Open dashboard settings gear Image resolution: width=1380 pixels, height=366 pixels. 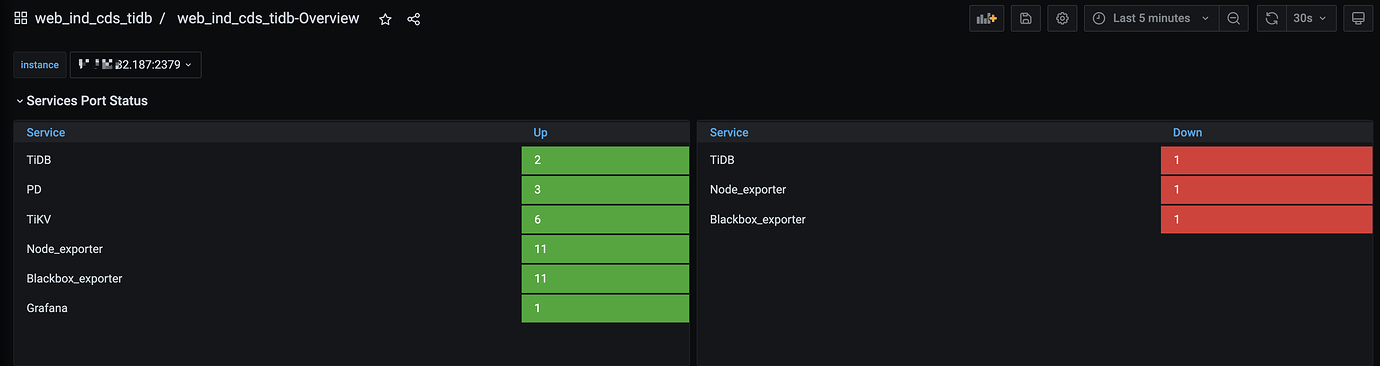(x=1062, y=18)
